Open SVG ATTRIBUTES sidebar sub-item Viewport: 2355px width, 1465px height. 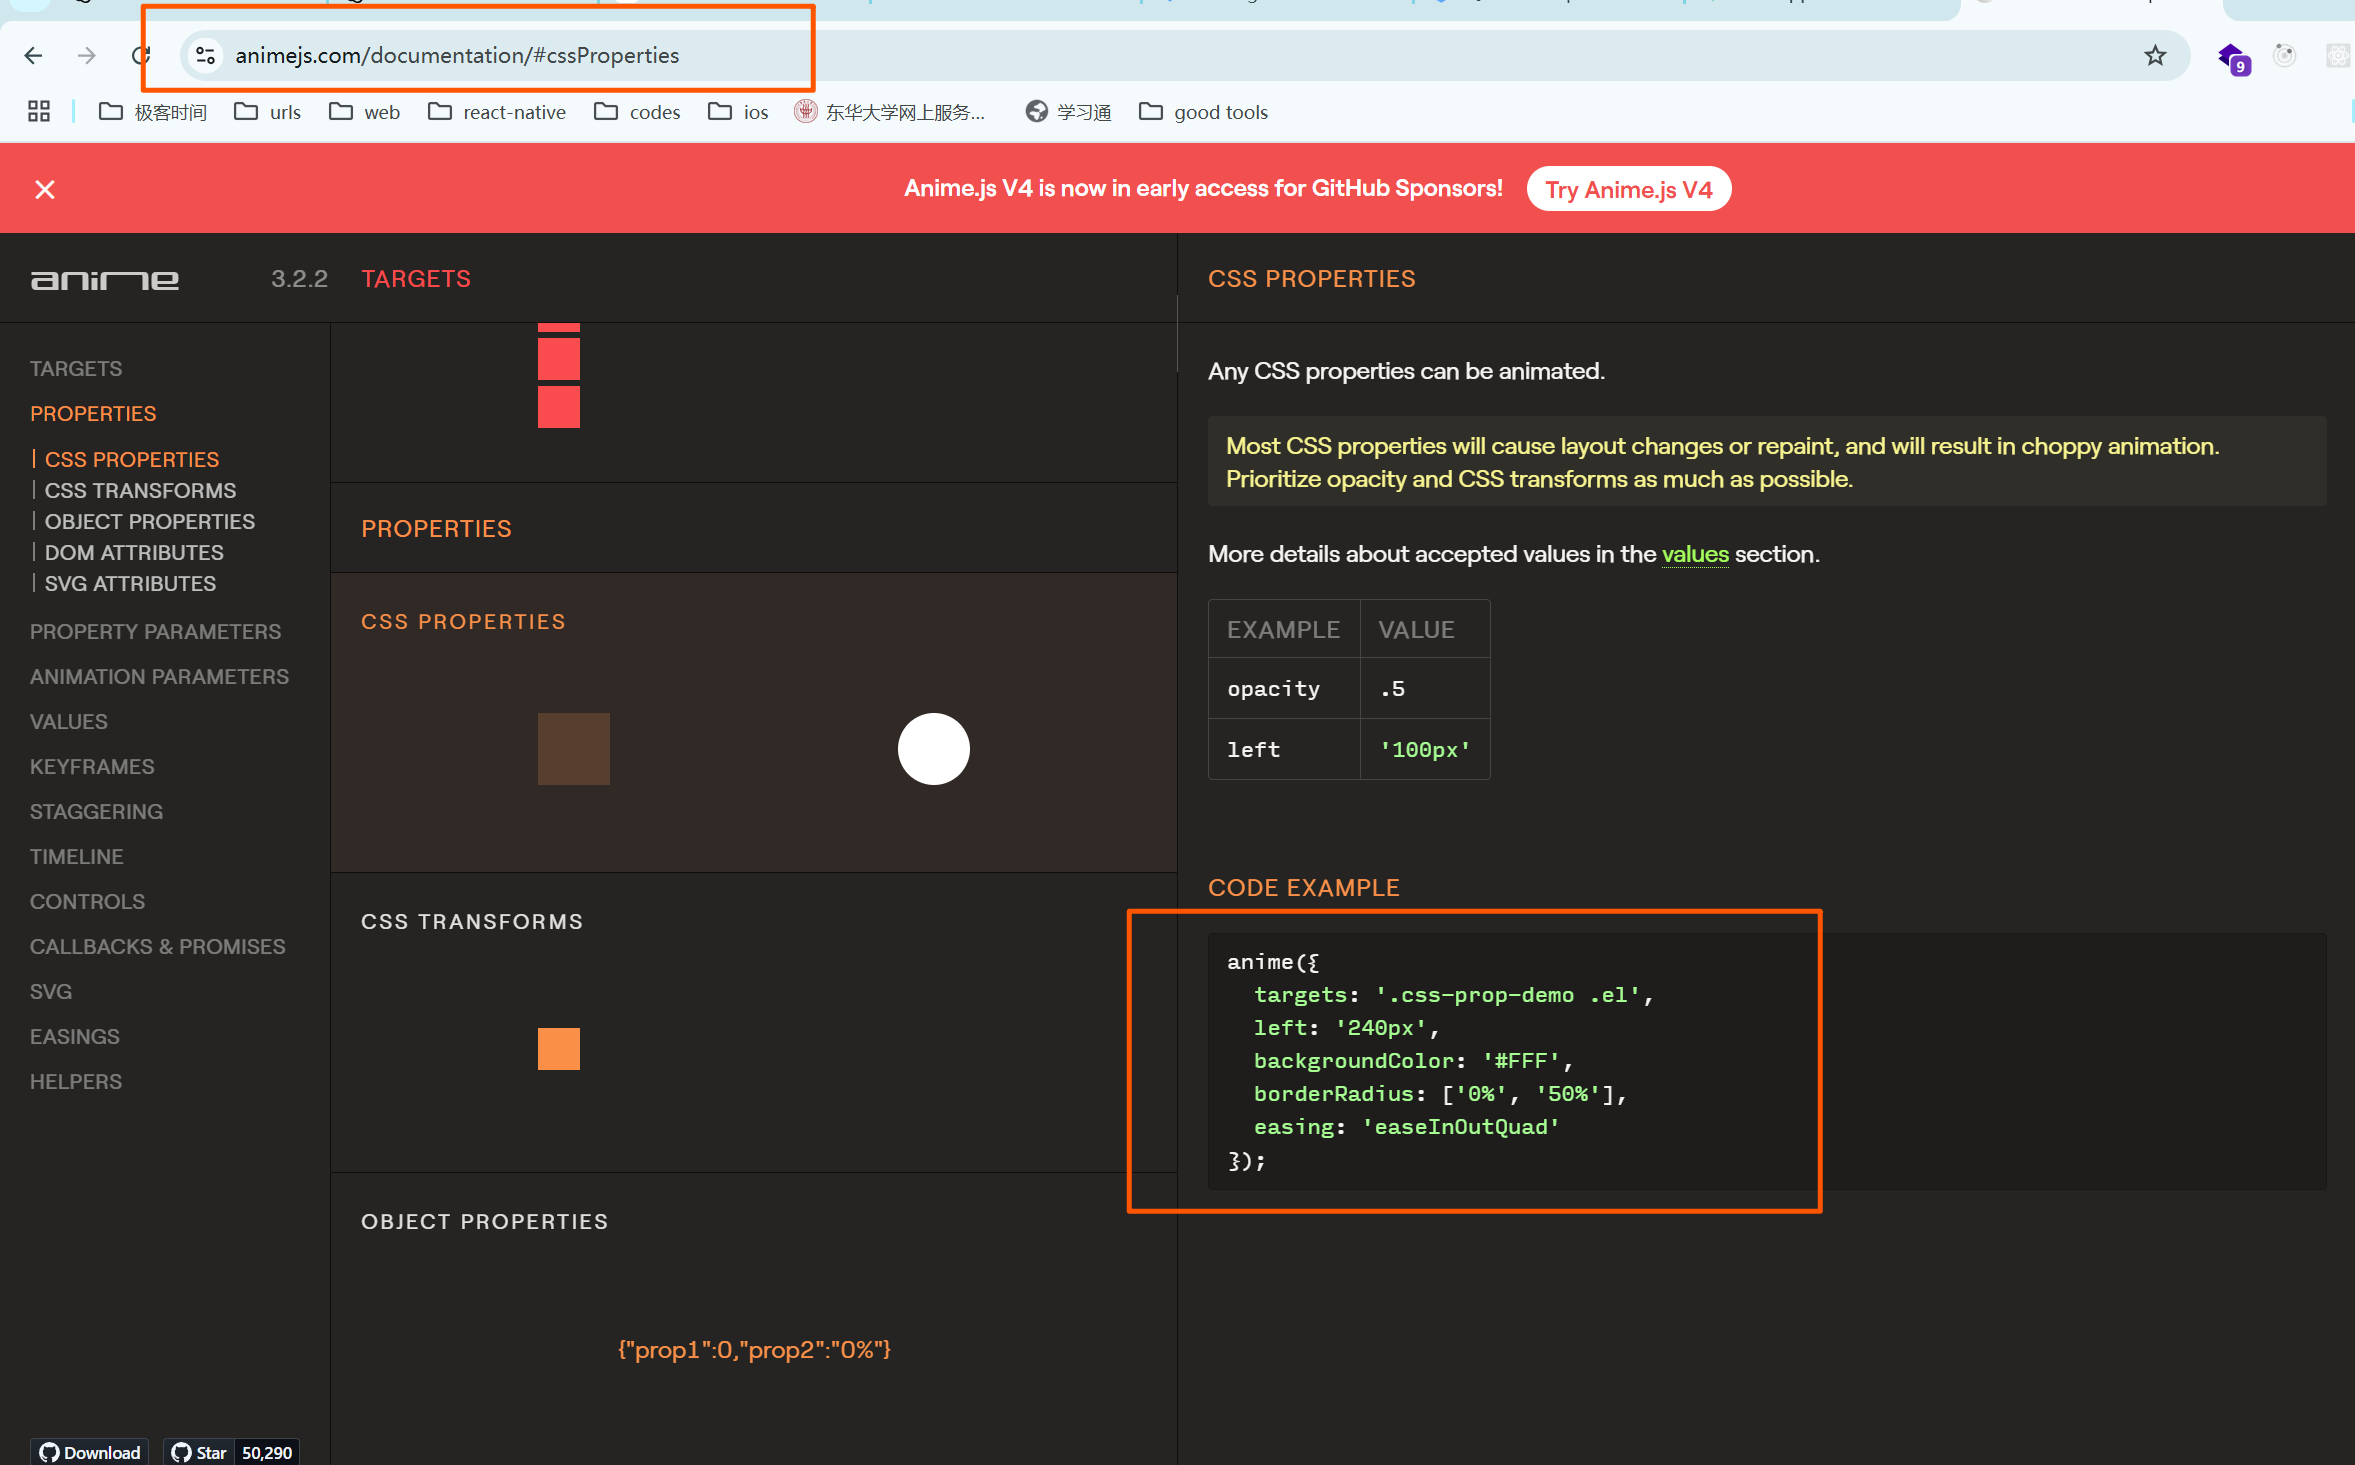click(x=130, y=584)
